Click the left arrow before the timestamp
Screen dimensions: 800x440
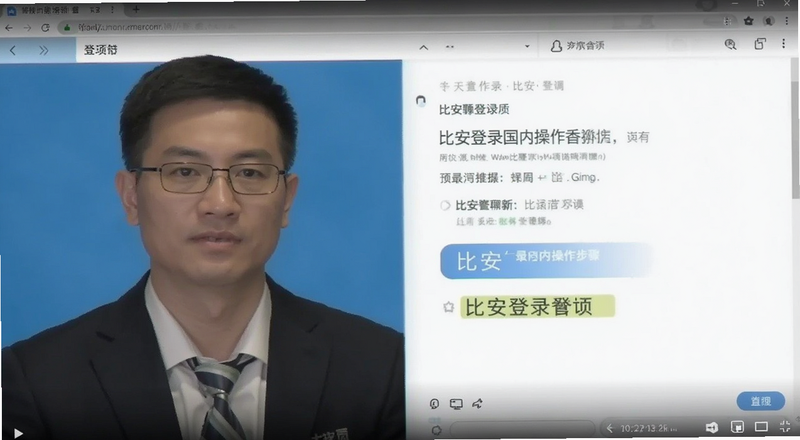[x=609, y=428]
